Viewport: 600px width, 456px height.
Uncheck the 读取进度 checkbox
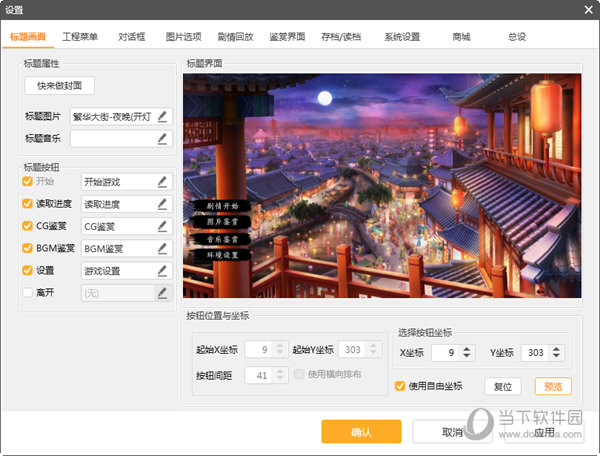pos(28,204)
